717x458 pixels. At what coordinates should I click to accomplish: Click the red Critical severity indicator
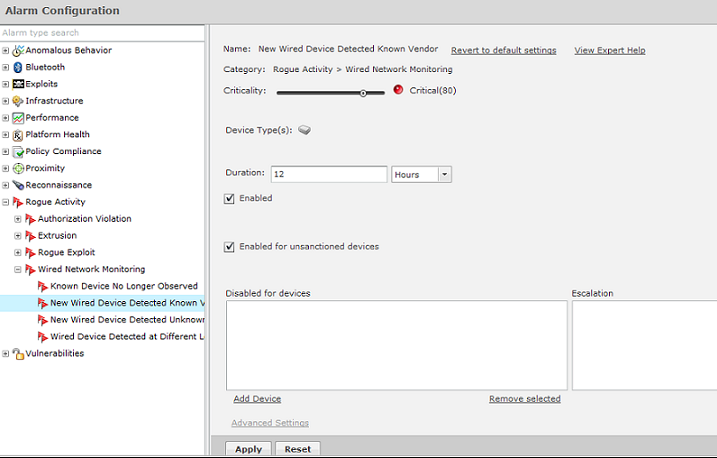pos(398,90)
